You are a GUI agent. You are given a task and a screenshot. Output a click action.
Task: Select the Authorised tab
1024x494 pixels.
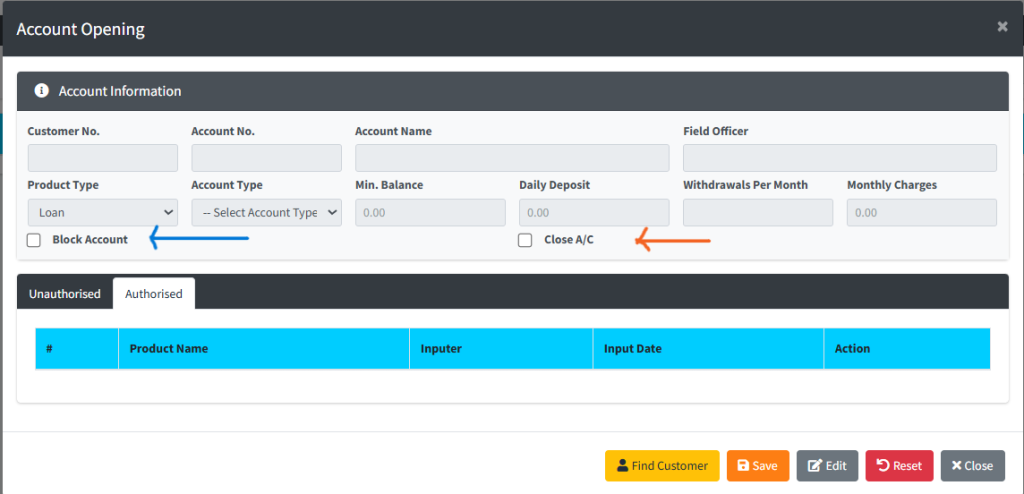[x=154, y=294]
